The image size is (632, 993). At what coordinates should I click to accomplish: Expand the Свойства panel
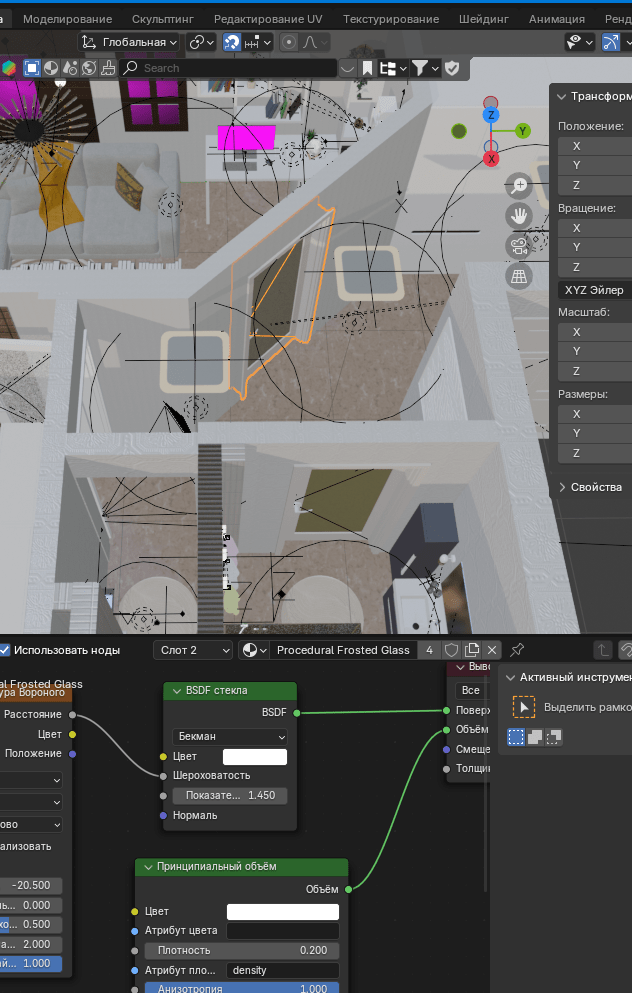click(562, 487)
